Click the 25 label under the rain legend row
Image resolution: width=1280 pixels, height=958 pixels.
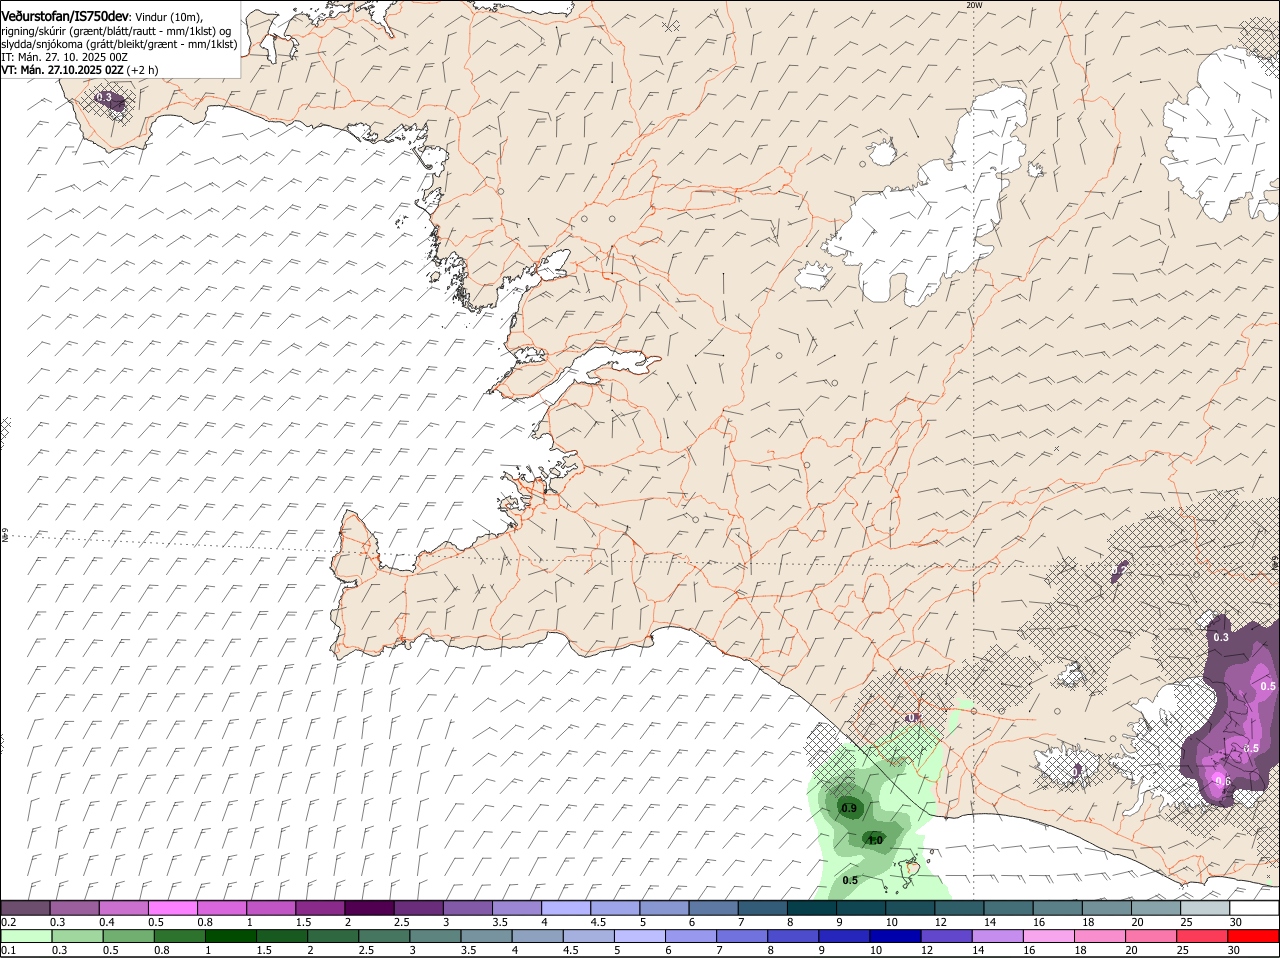pyautogui.click(x=1186, y=950)
